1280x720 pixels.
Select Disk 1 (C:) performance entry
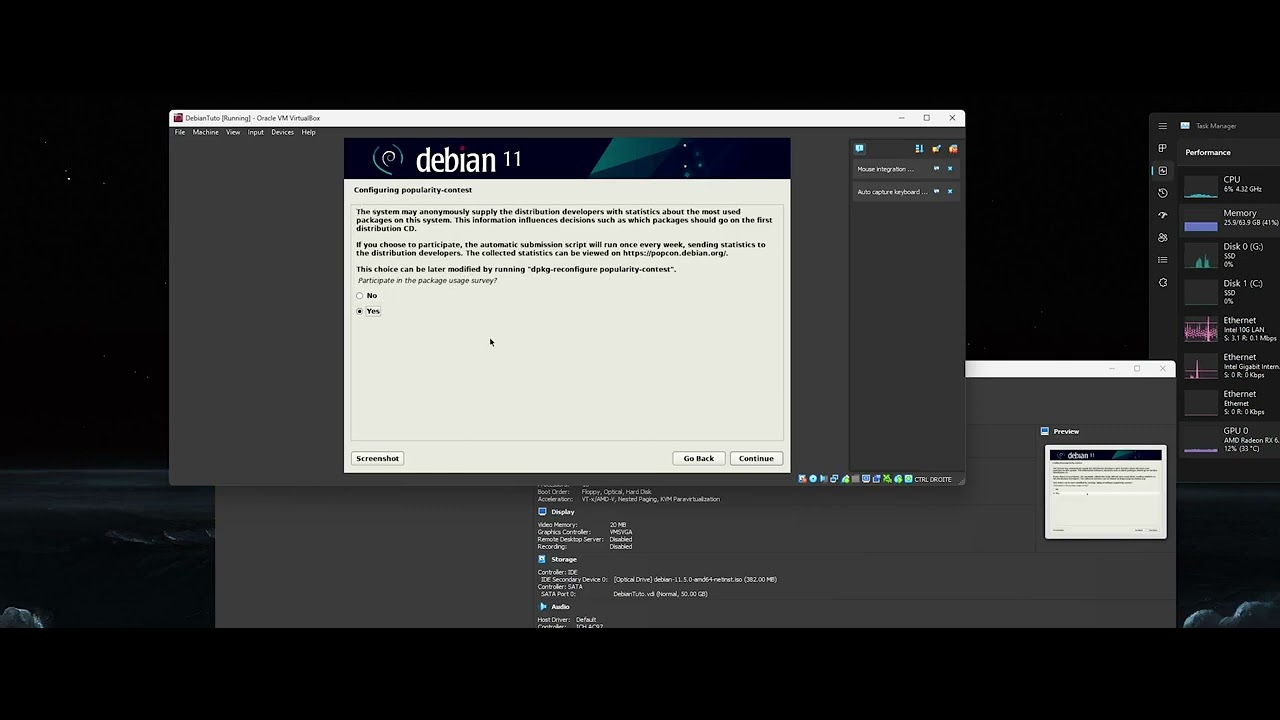click(x=1231, y=292)
